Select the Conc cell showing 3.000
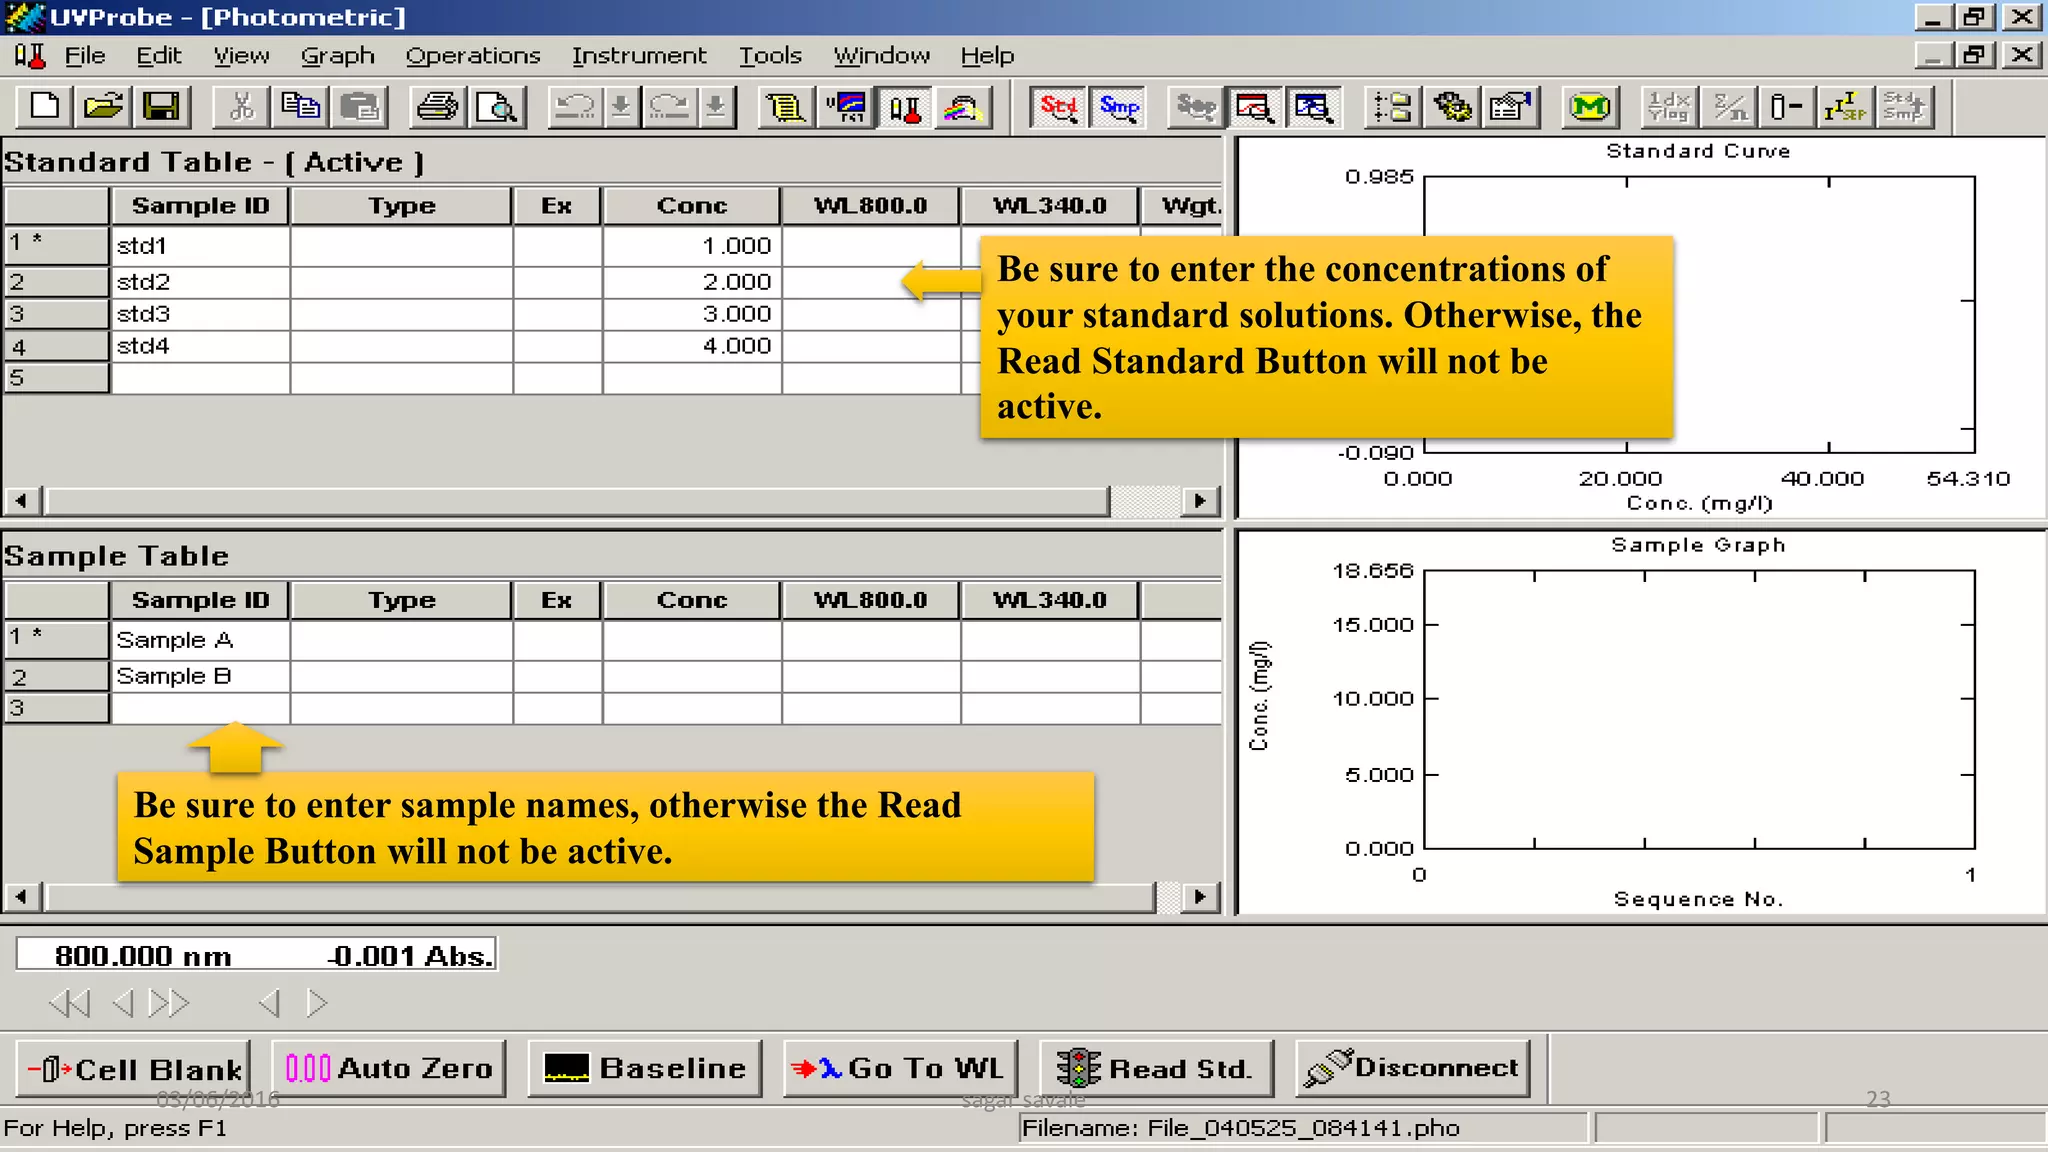The height and width of the screenshot is (1152, 2048). (692, 314)
